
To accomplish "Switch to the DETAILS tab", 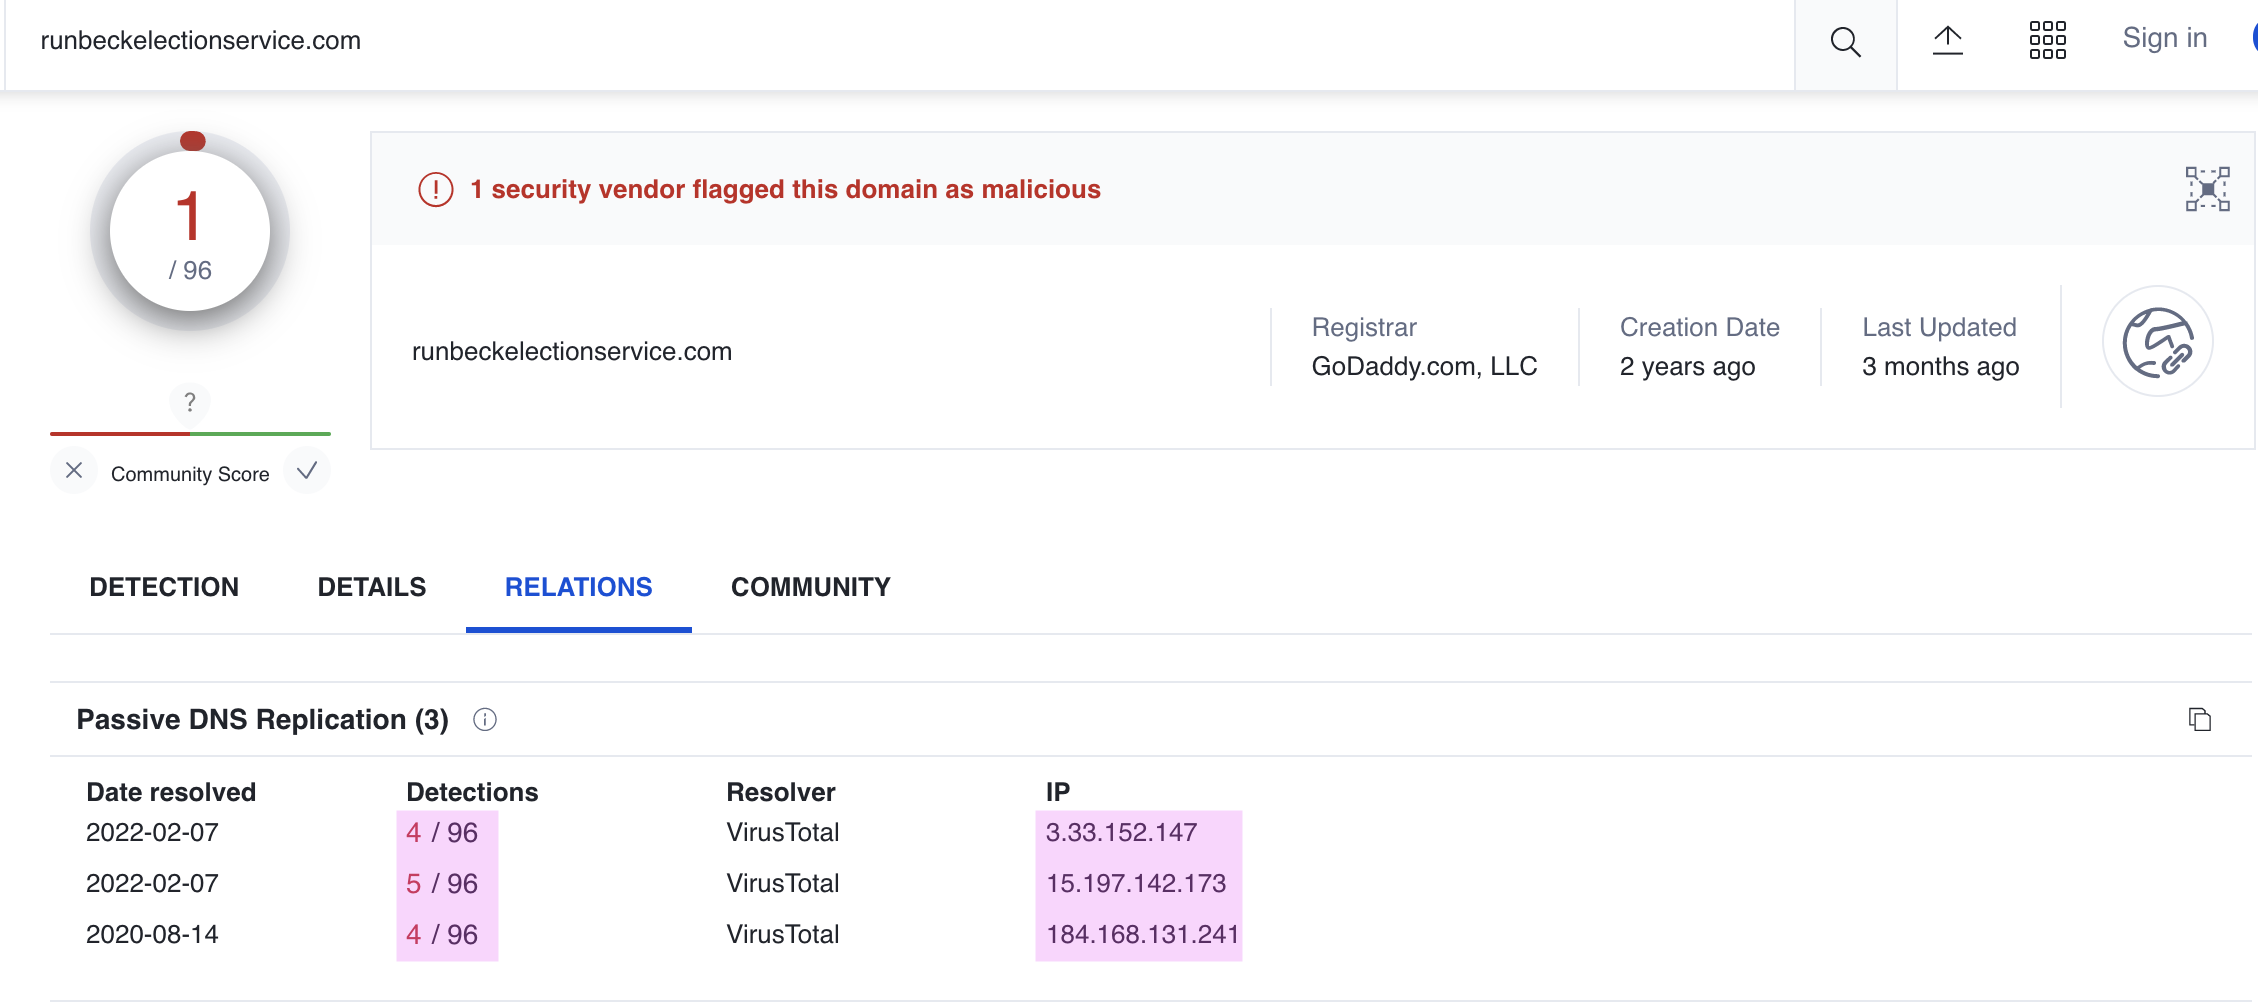I will pyautogui.click(x=372, y=587).
